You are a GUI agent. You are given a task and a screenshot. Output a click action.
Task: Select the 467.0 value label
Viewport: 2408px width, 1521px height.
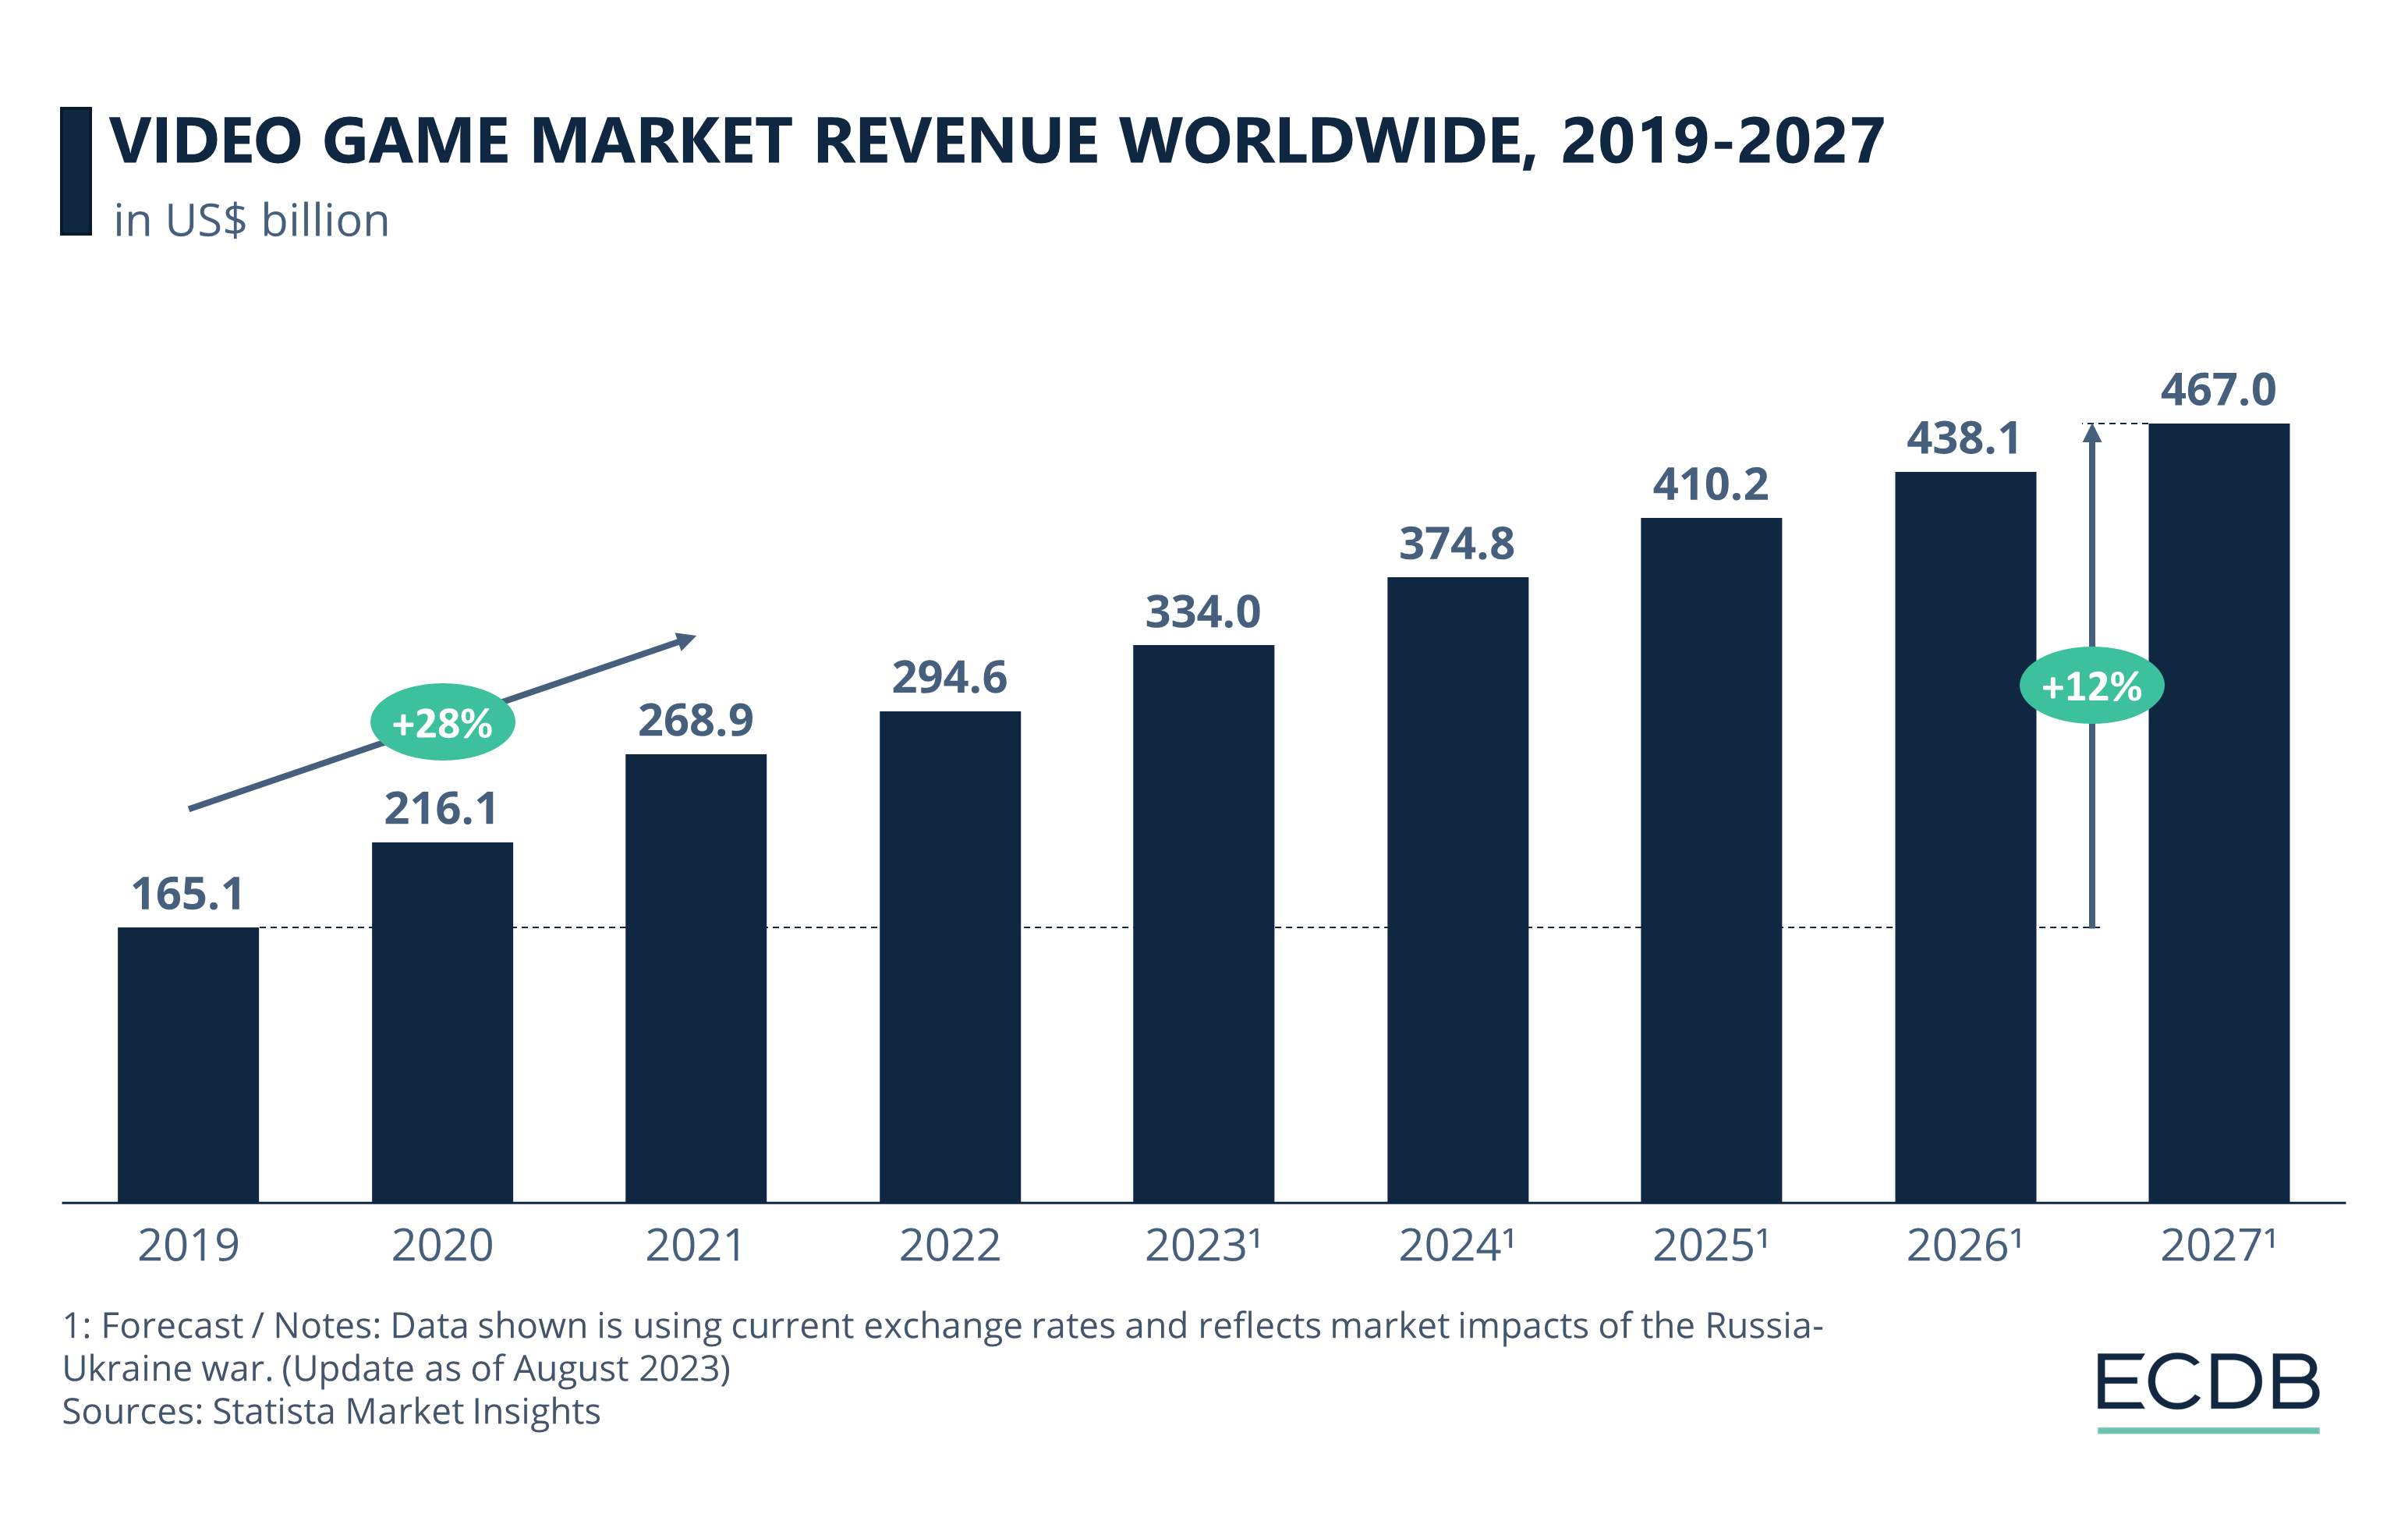click(x=2219, y=390)
